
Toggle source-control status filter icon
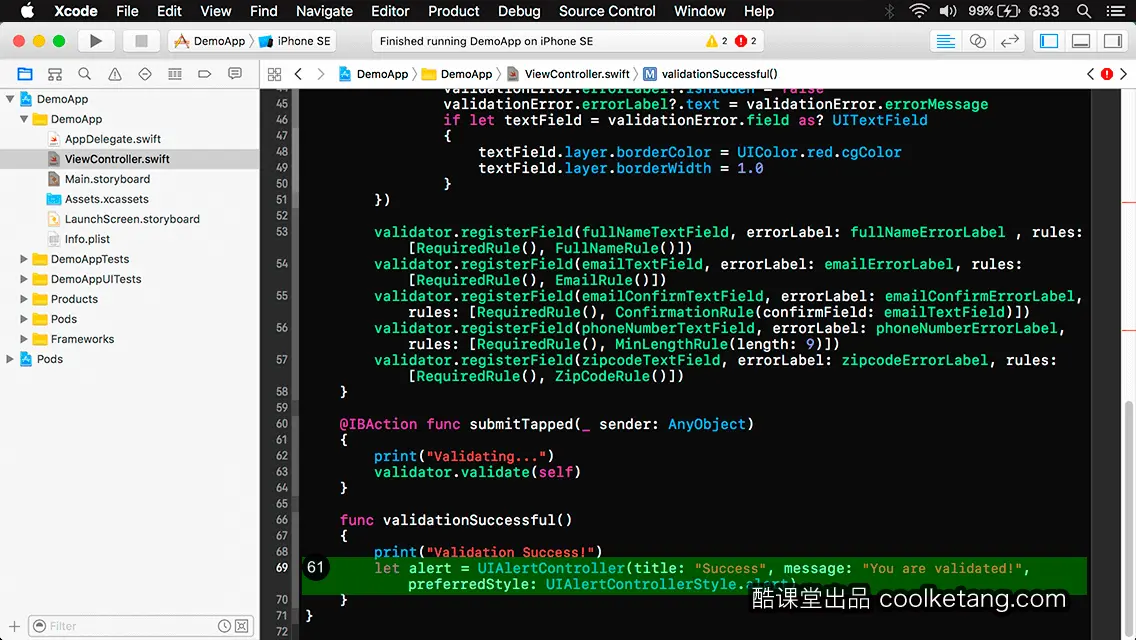coord(242,626)
